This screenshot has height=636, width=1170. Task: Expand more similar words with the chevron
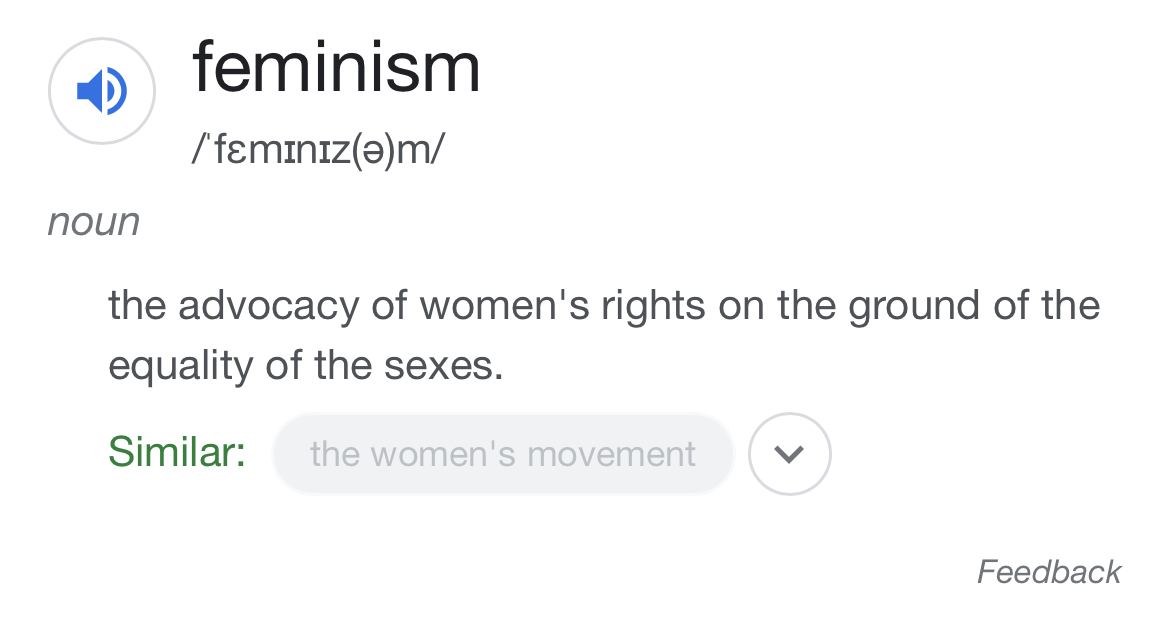[789, 454]
